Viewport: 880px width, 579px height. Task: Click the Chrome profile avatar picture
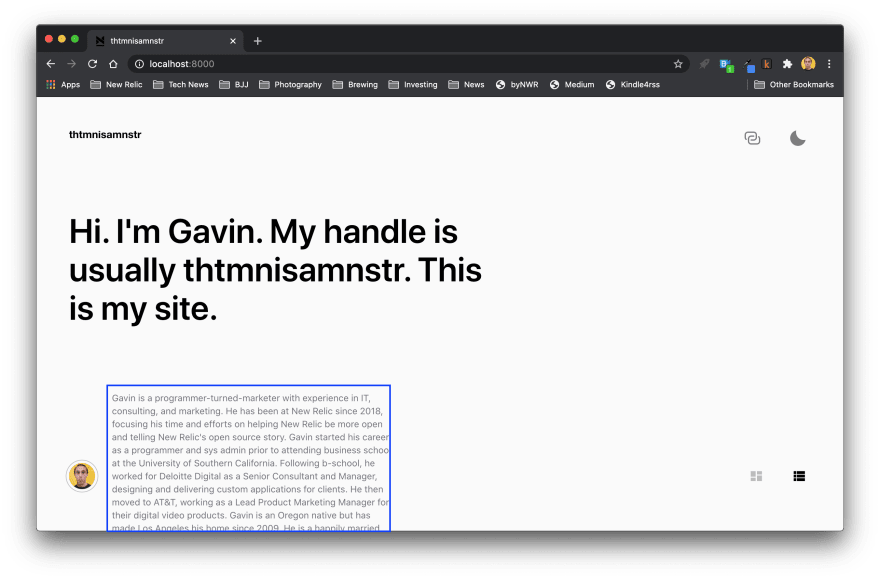pyautogui.click(x=807, y=63)
